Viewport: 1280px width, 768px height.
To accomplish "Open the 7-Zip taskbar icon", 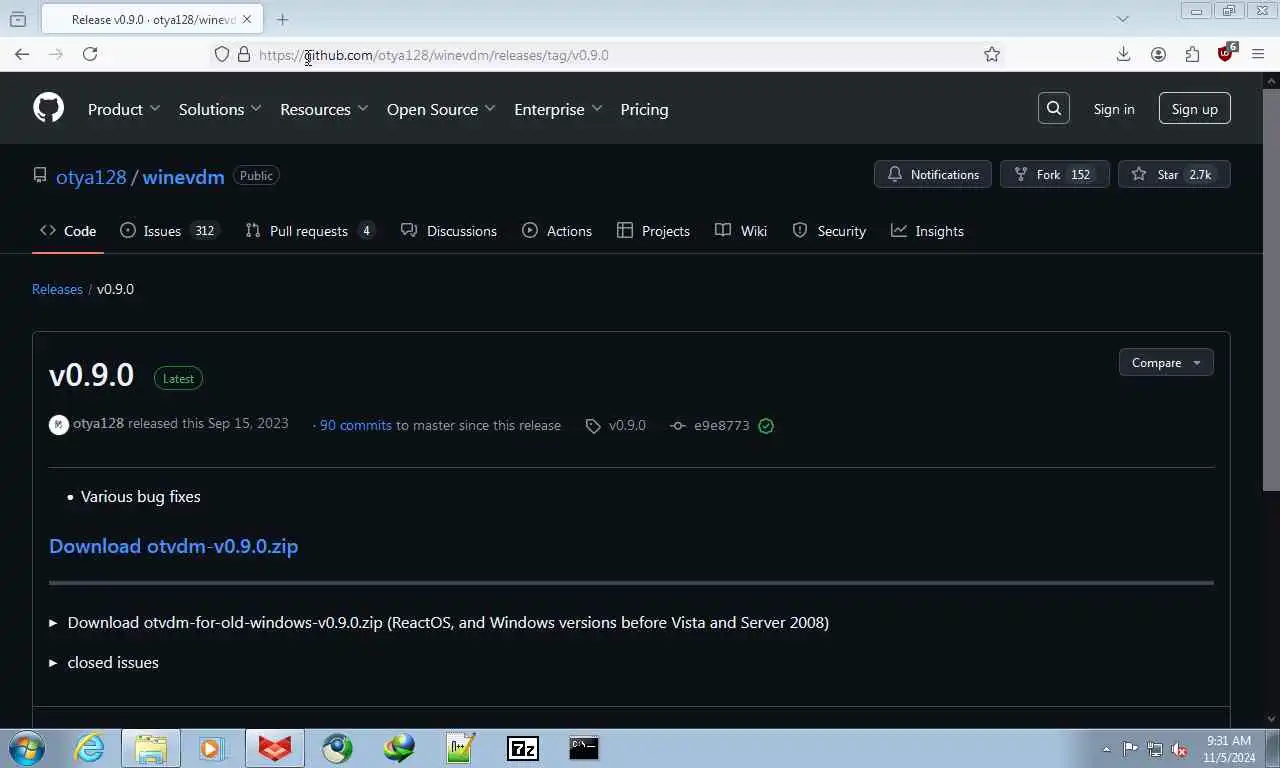I will point(523,748).
